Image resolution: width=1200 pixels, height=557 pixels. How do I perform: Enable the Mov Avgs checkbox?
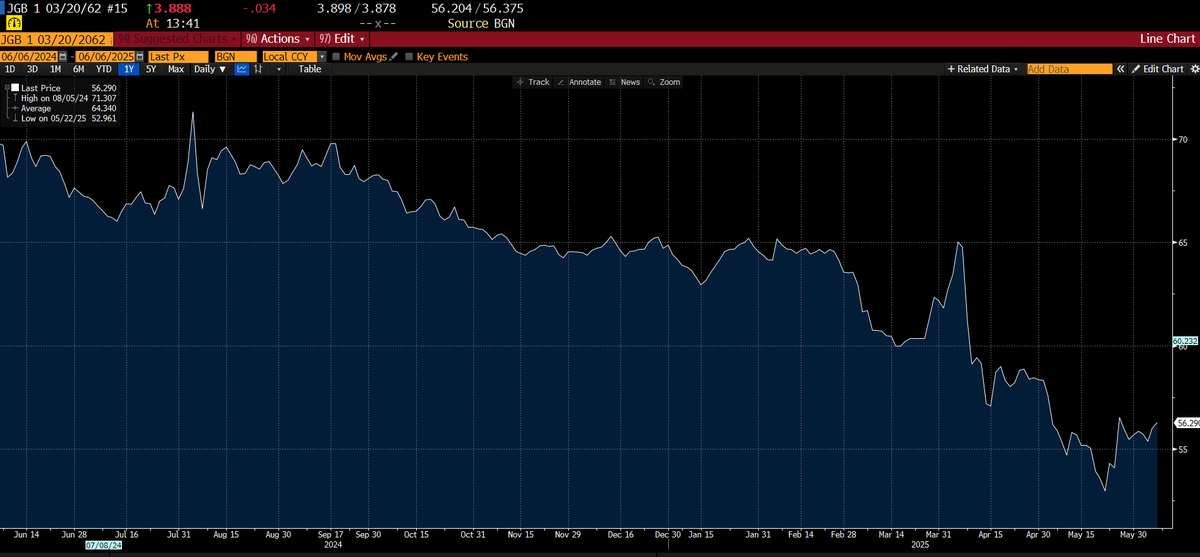coord(336,57)
